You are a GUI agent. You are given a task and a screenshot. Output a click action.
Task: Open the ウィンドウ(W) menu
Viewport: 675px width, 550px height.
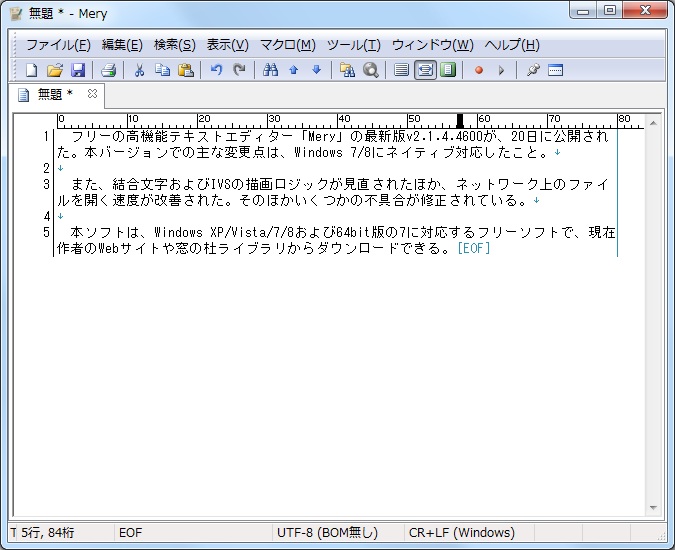coord(433,45)
